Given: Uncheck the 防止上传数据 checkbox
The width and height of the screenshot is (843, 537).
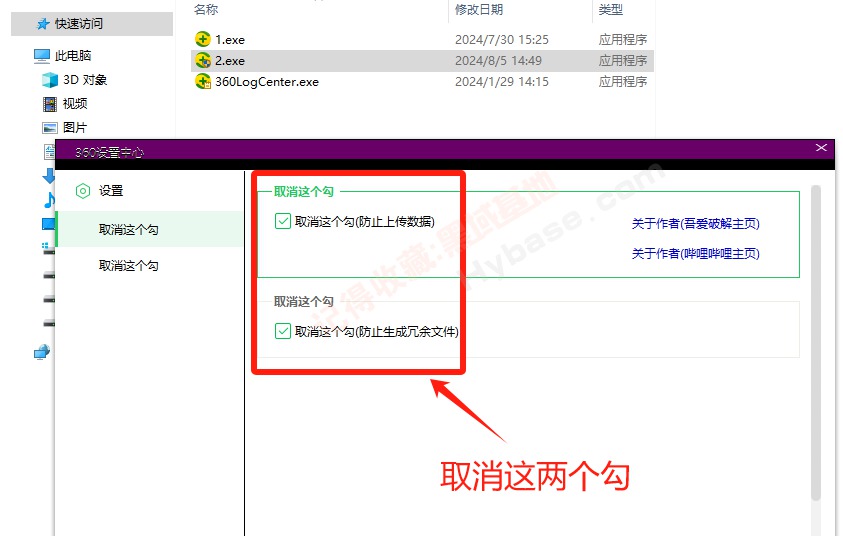Looking at the screenshot, I should [x=283, y=221].
